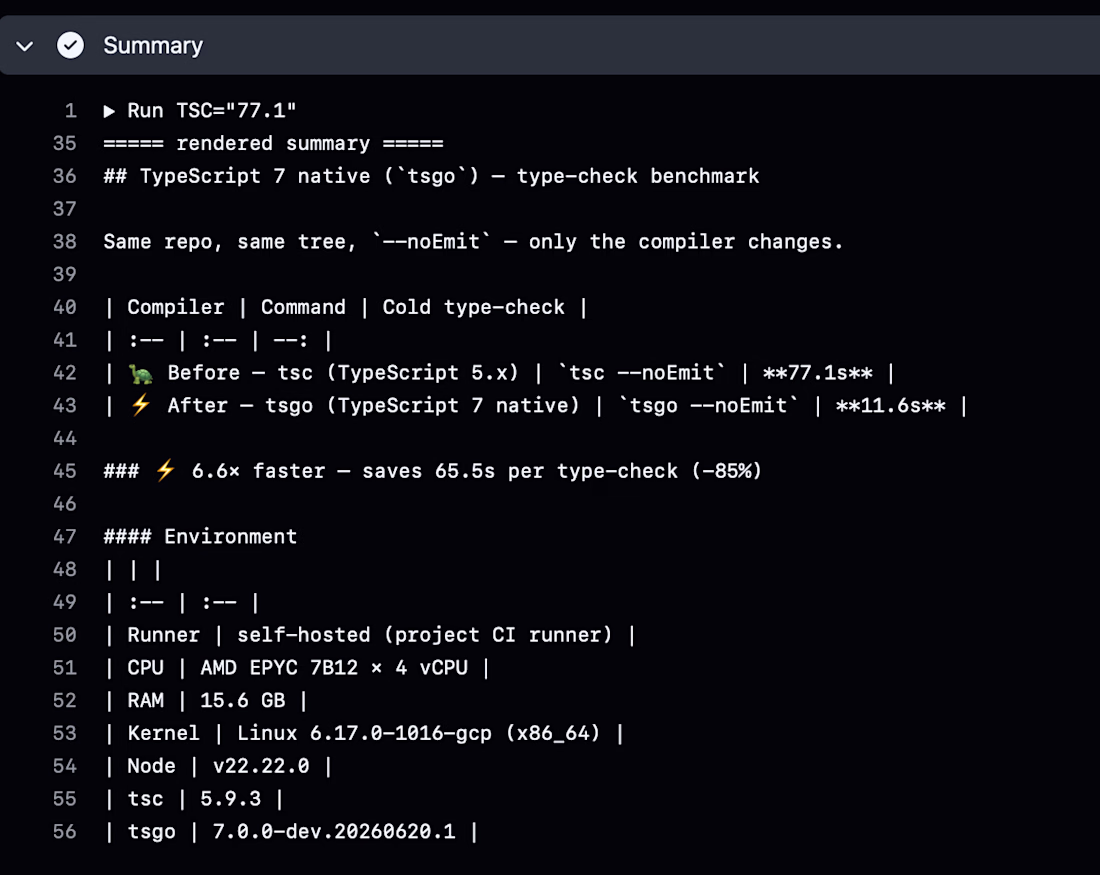The width and height of the screenshot is (1100, 875).
Task: Select line number 50
Action: pyautogui.click(x=65, y=635)
